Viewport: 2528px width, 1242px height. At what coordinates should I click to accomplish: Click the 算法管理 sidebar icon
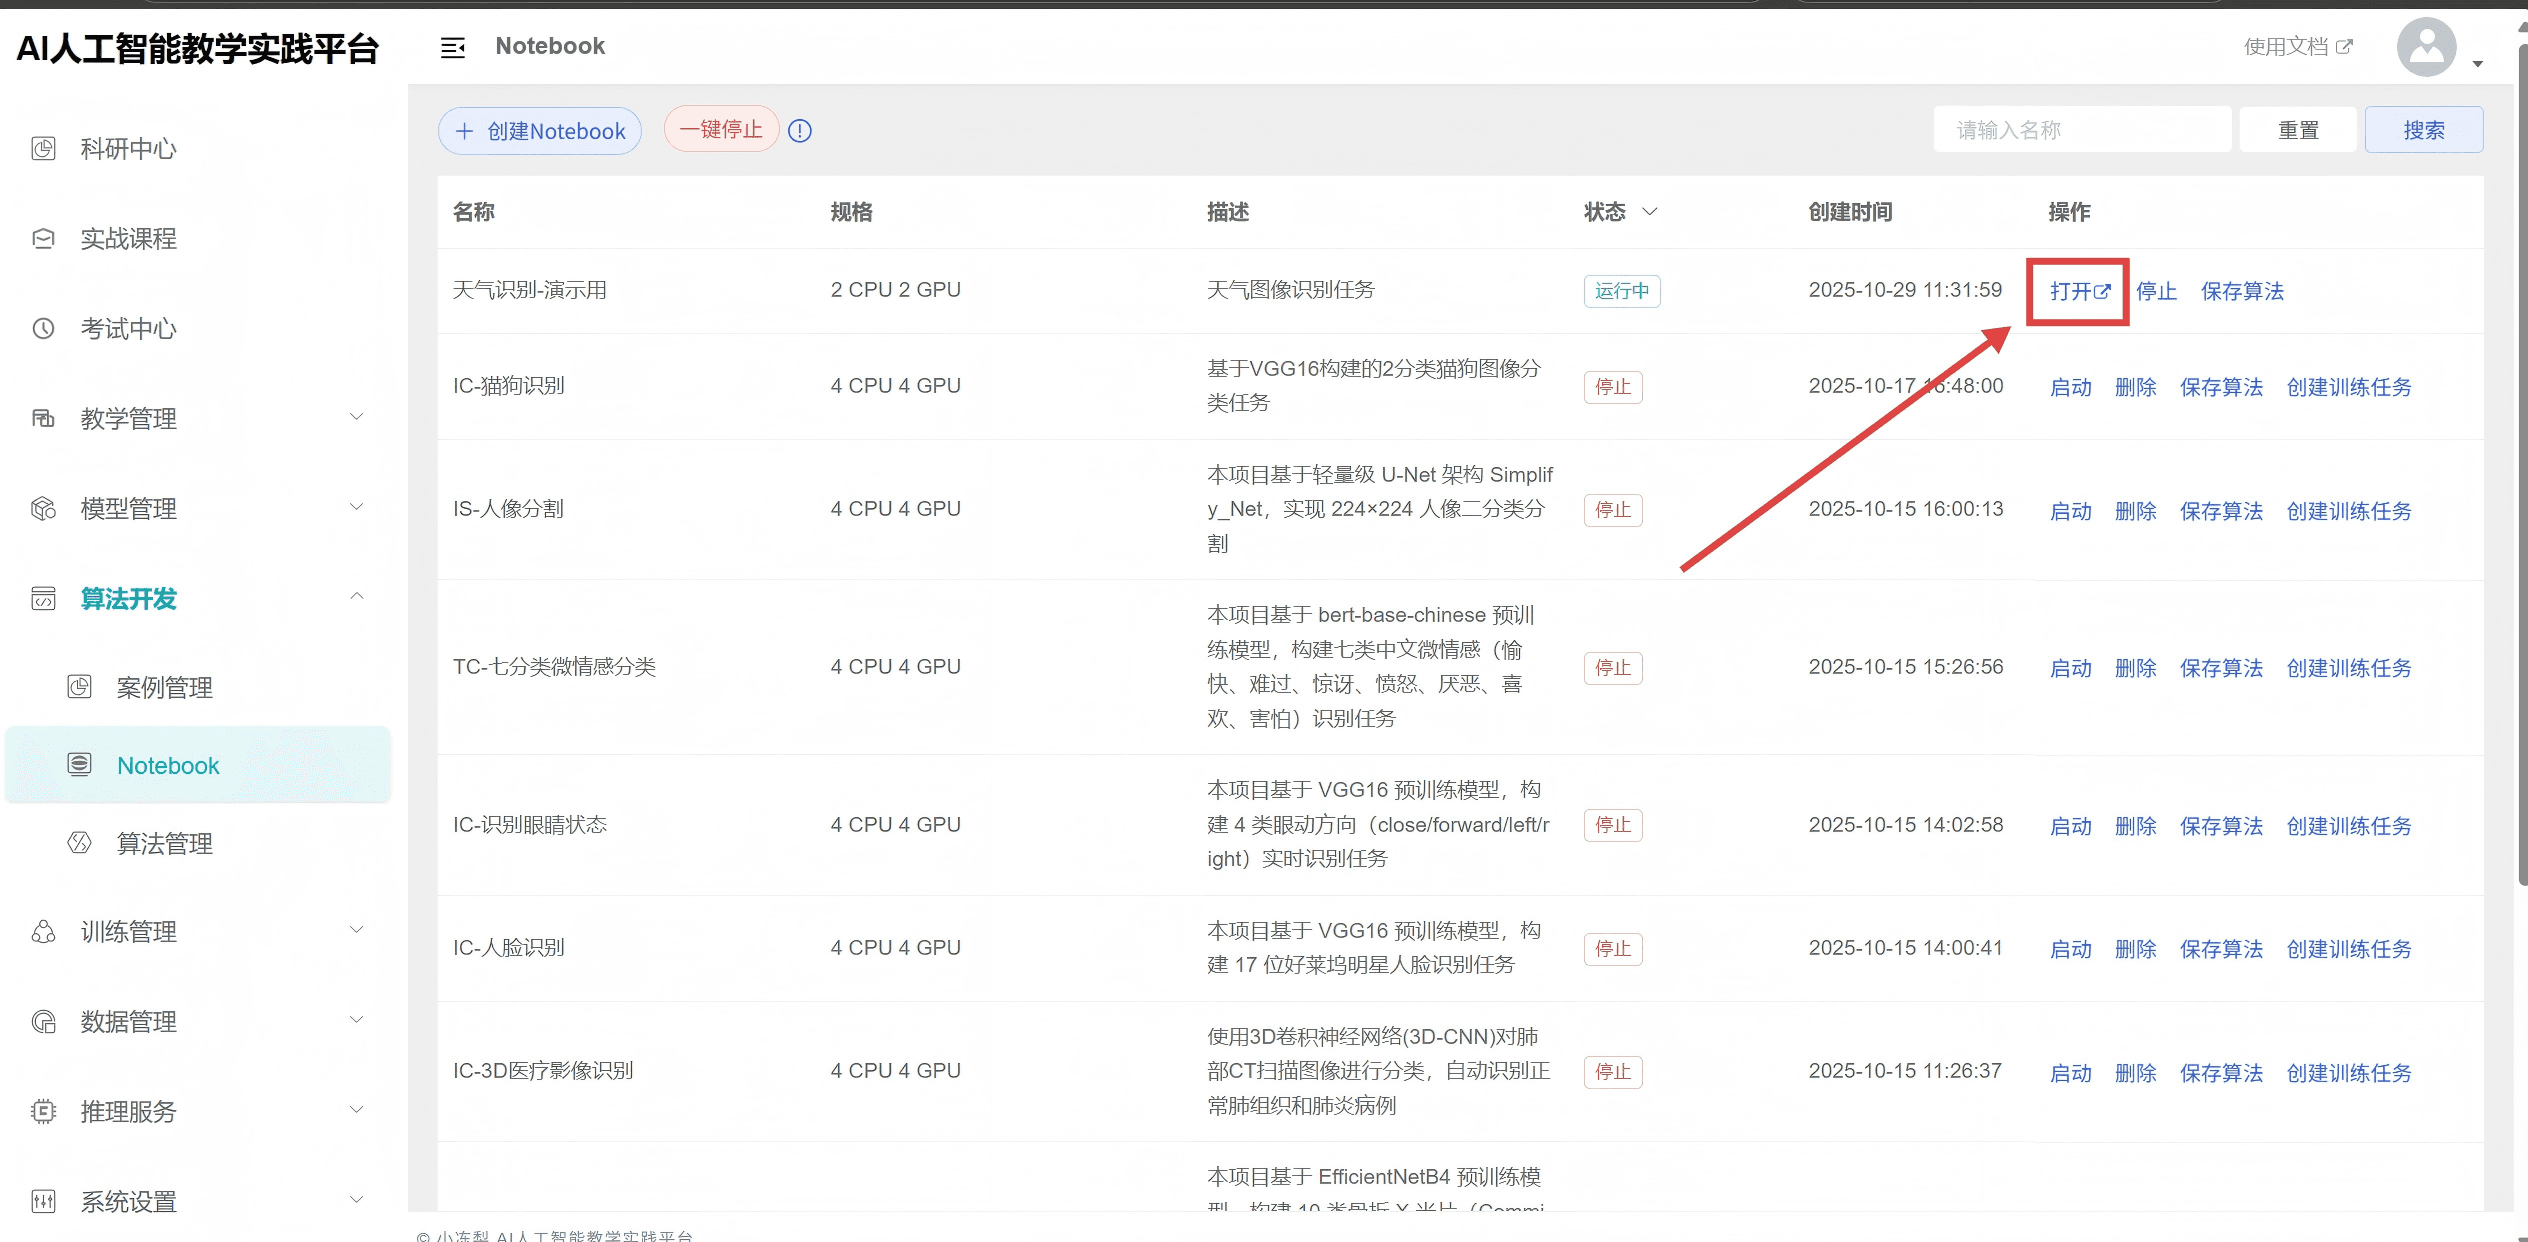point(79,843)
